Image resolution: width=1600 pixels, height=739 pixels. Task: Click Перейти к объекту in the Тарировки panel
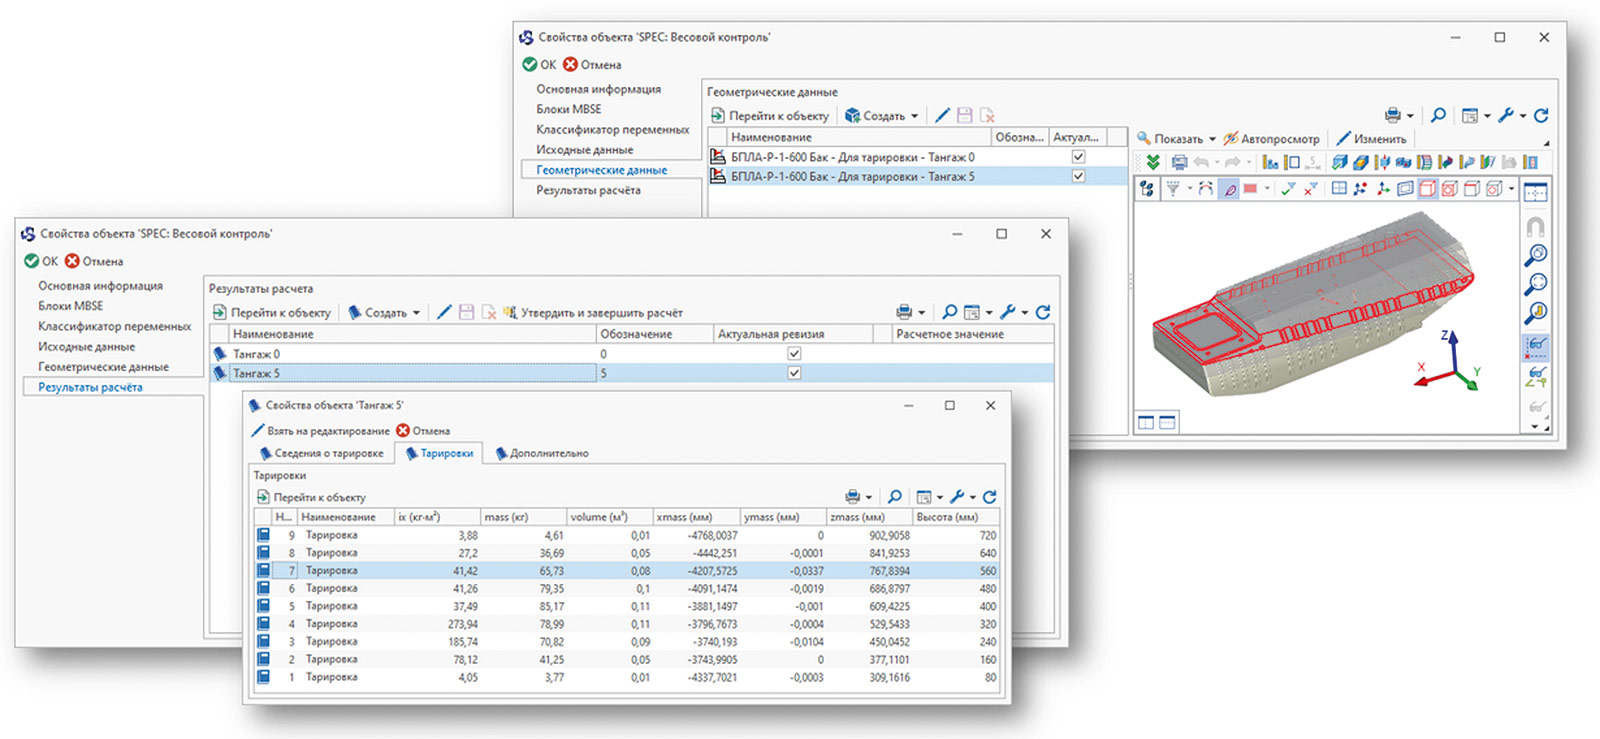point(311,497)
